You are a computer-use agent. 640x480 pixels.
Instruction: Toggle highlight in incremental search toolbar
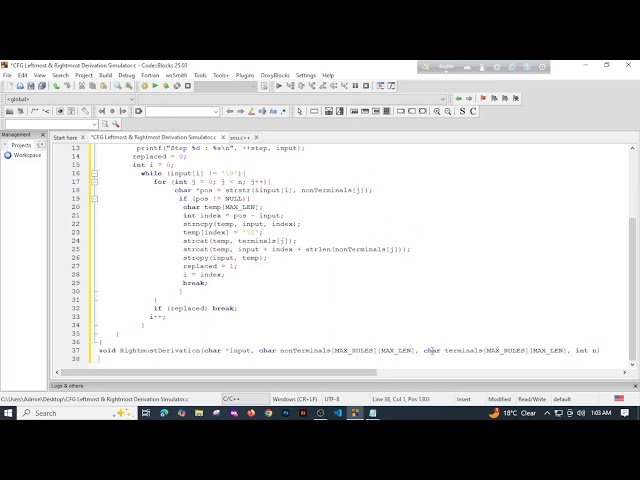pyautogui.click(x=251, y=111)
